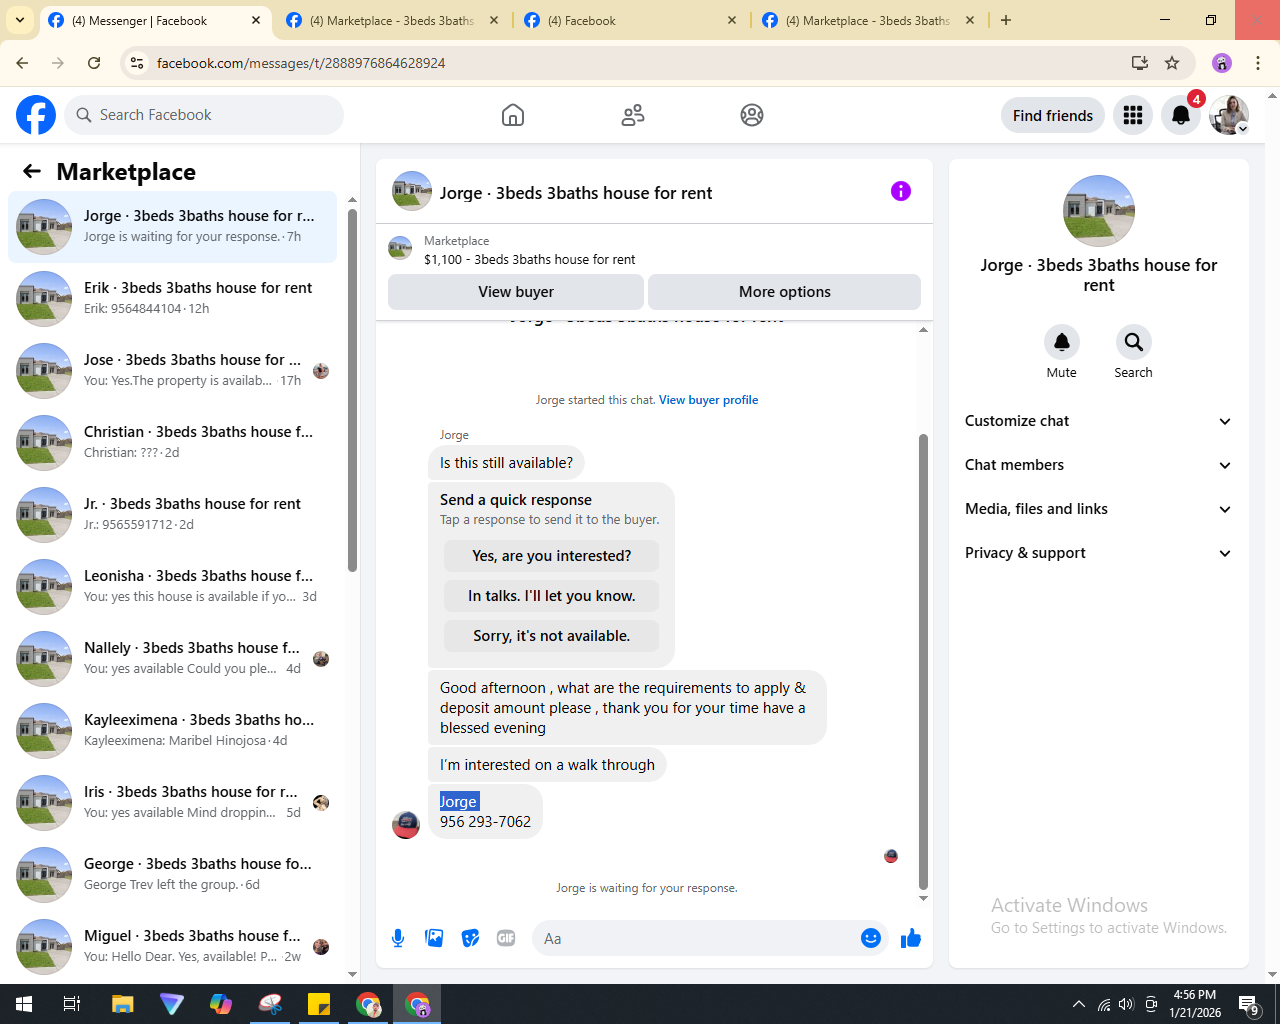This screenshot has height=1024, width=1280.
Task: Open the Chrome three-dot menu
Action: pyautogui.click(x=1258, y=63)
